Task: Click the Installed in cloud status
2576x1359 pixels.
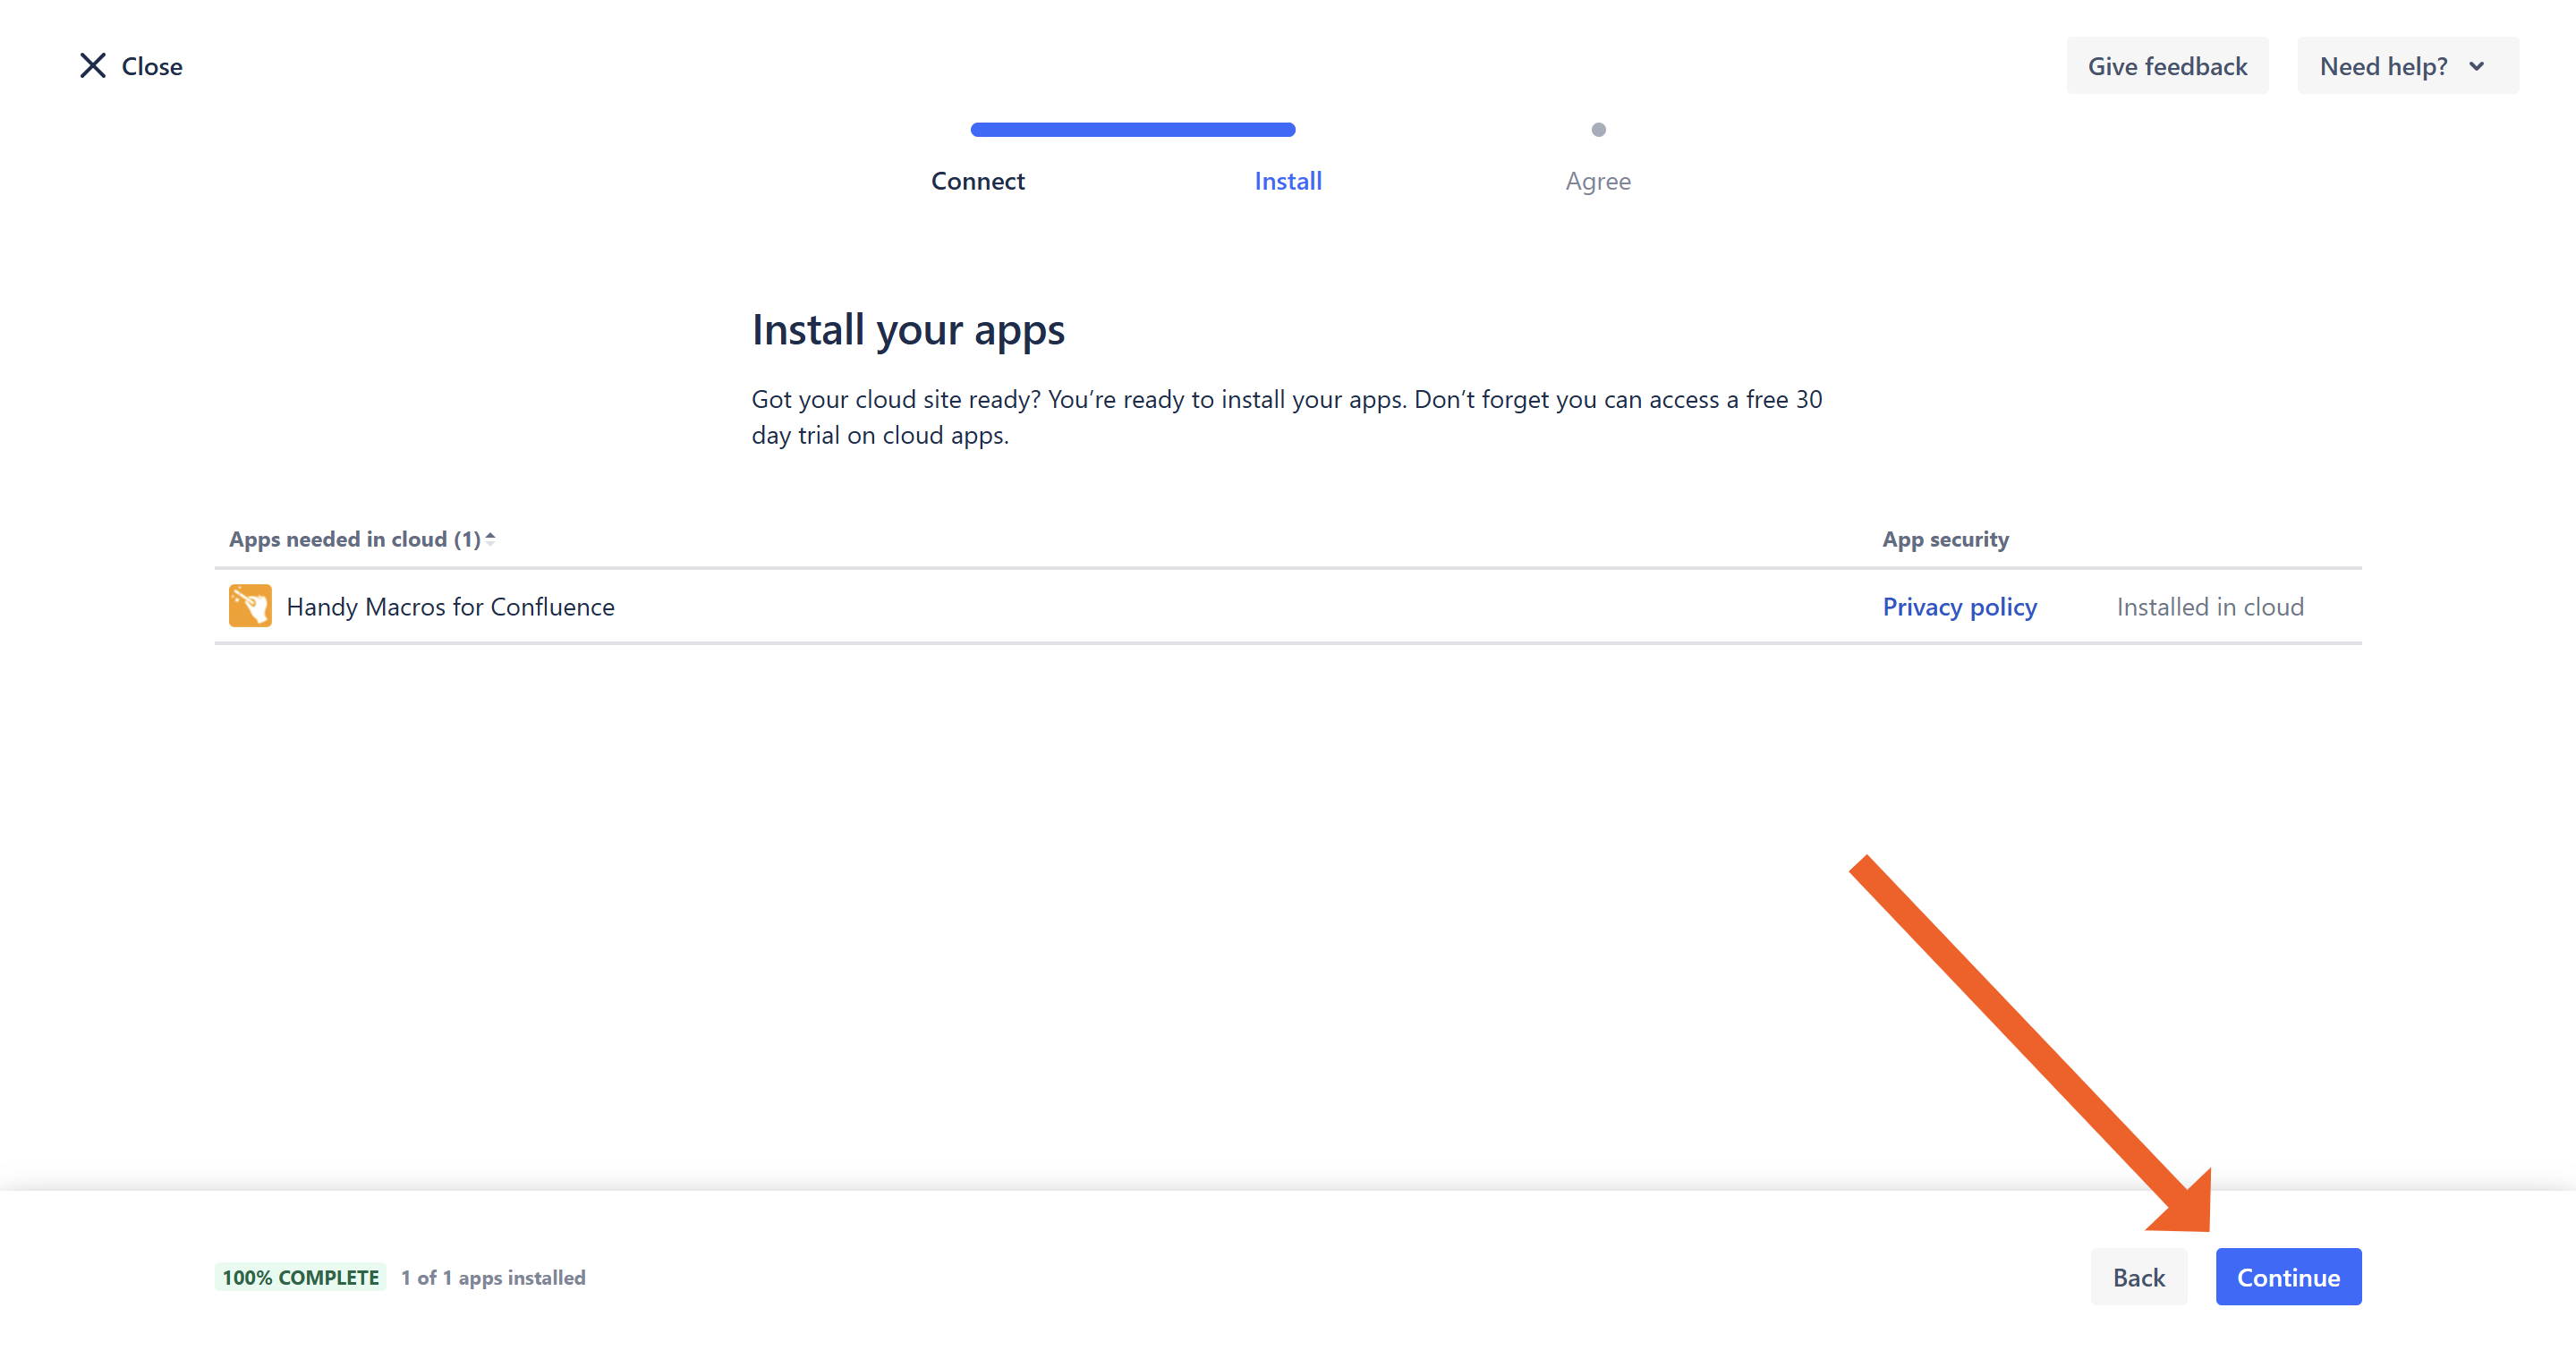Action: [x=2210, y=607]
